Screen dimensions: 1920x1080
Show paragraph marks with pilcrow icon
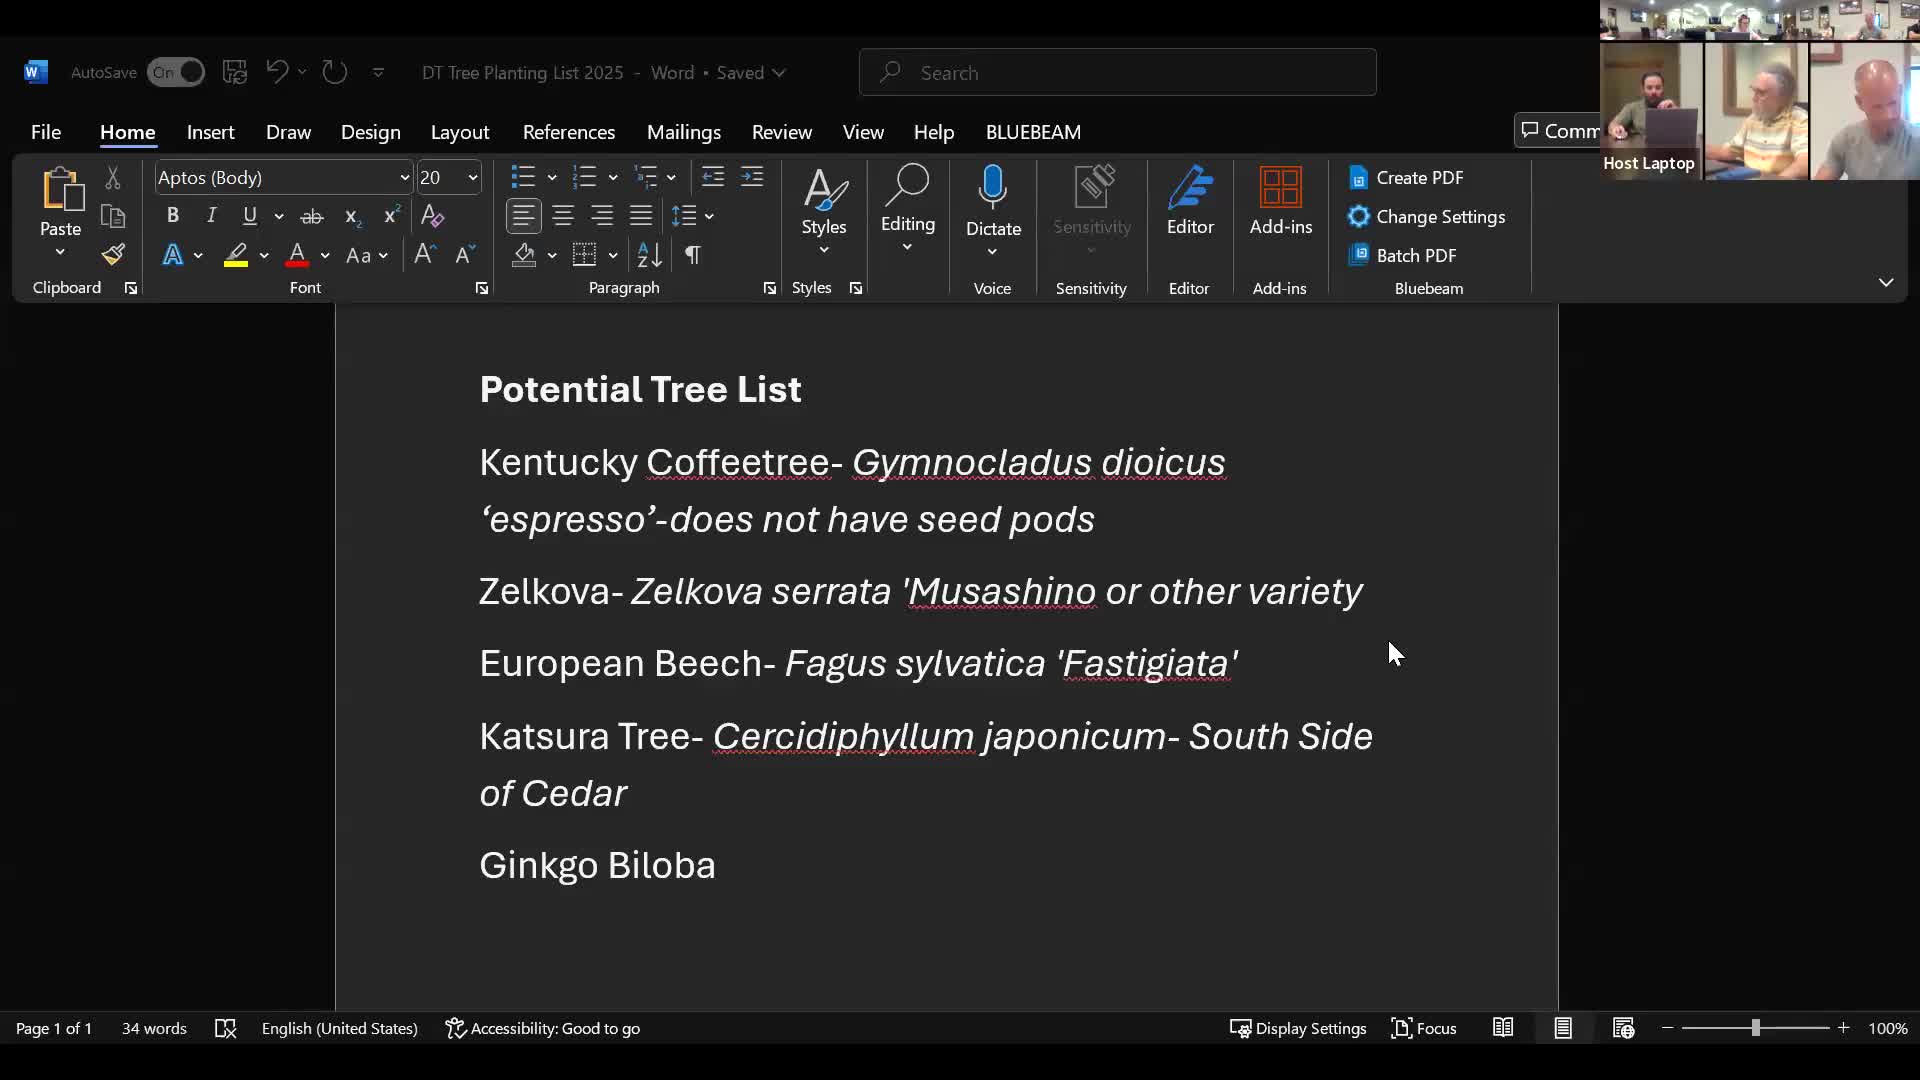[692, 255]
